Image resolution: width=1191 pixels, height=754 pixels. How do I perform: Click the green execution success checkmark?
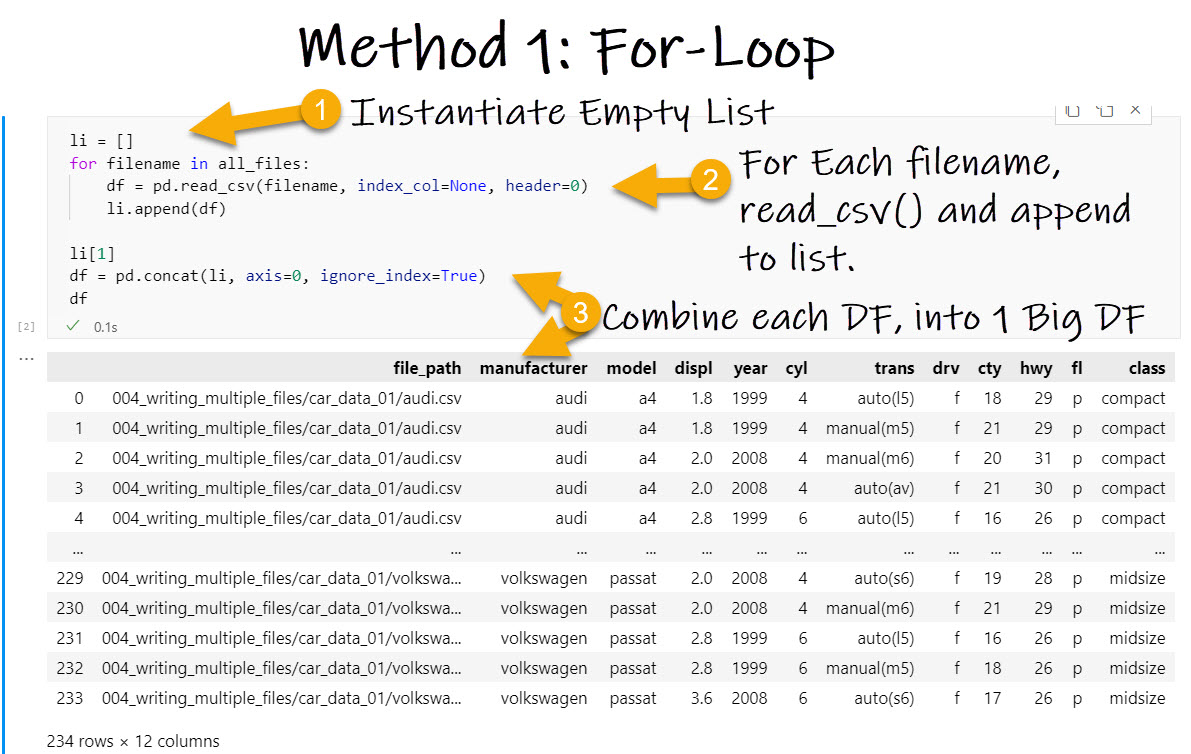coord(74,326)
